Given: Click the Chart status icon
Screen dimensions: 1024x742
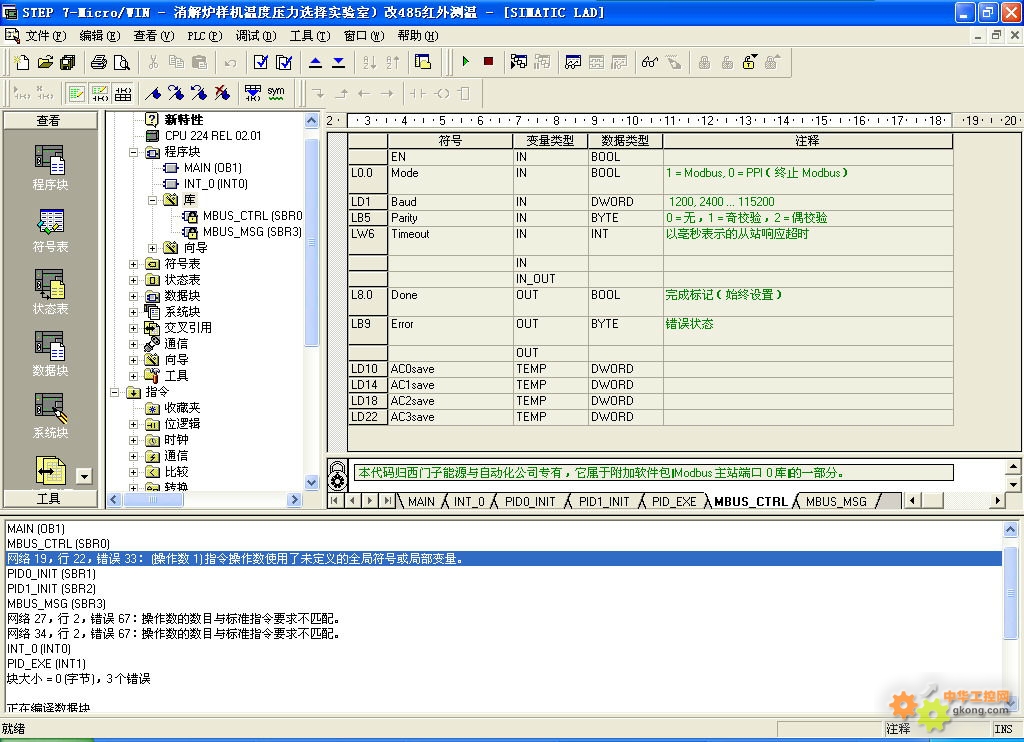Looking at the screenshot, I should [573, 62].
